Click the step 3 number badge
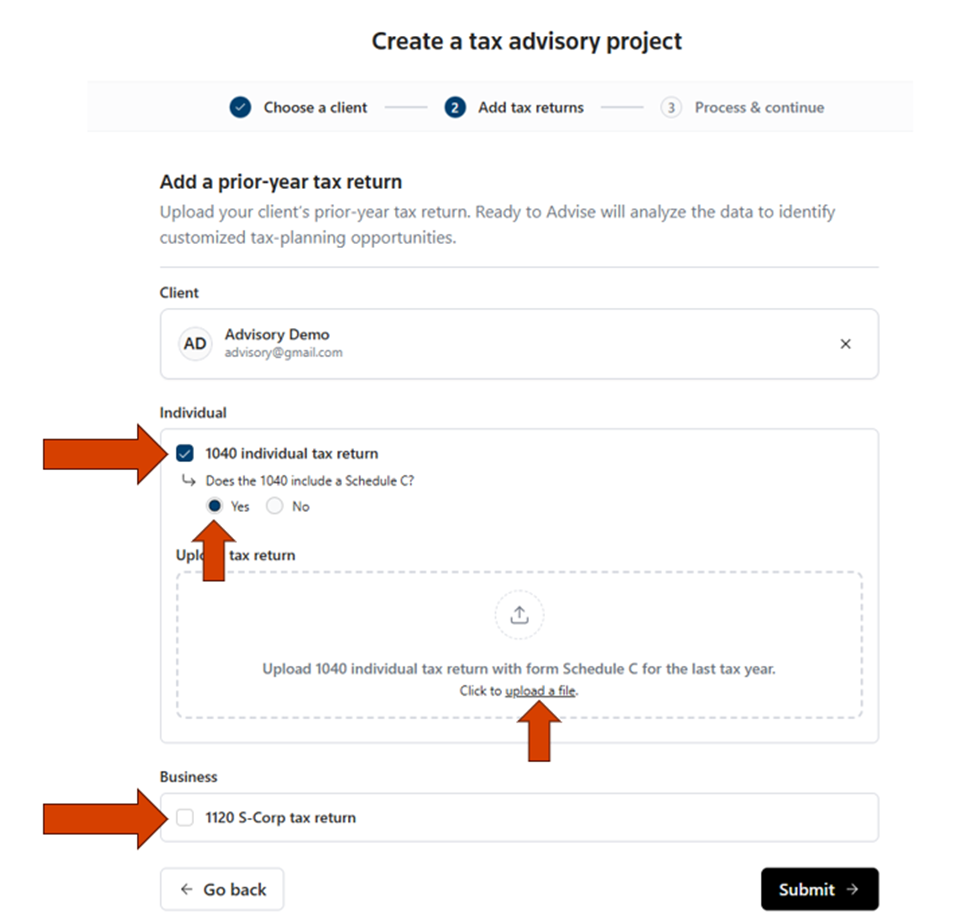The image size is (975, 922). pyautogui.click(x=671, y=108)
